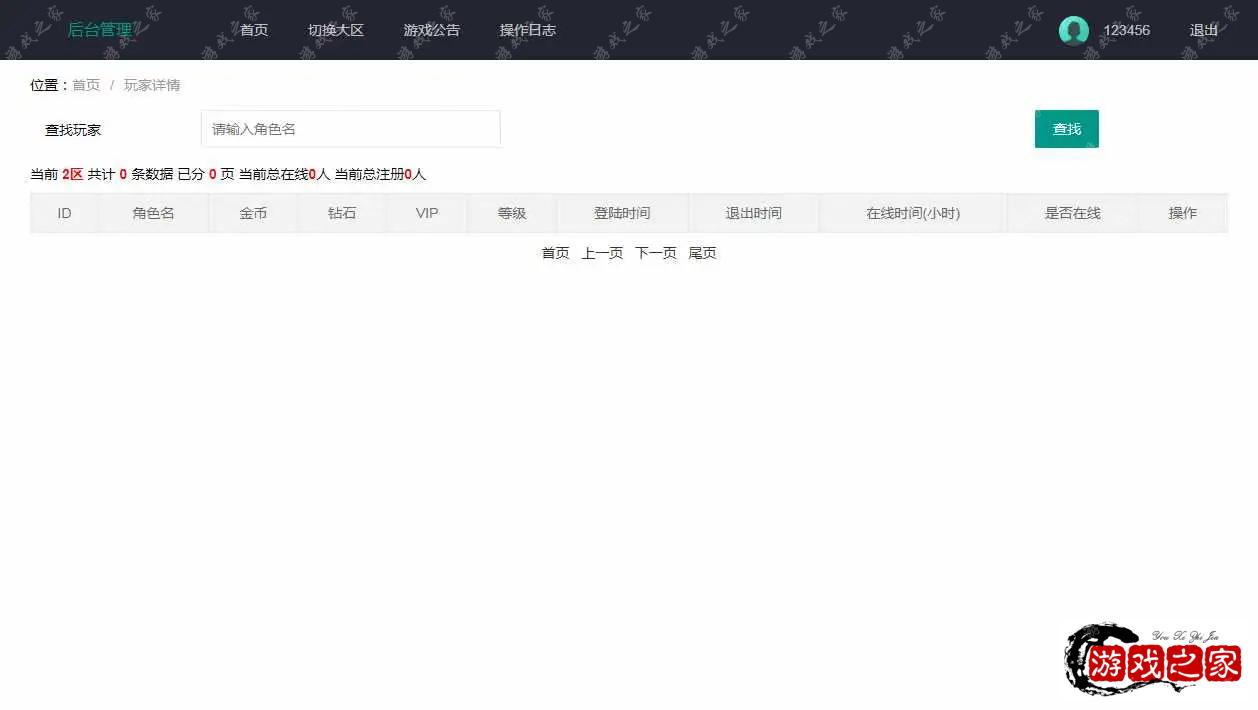The width and height of the screenshot is (1258, 710).
Task: Click the 角色名 column header
Action: tap(153, 213)
